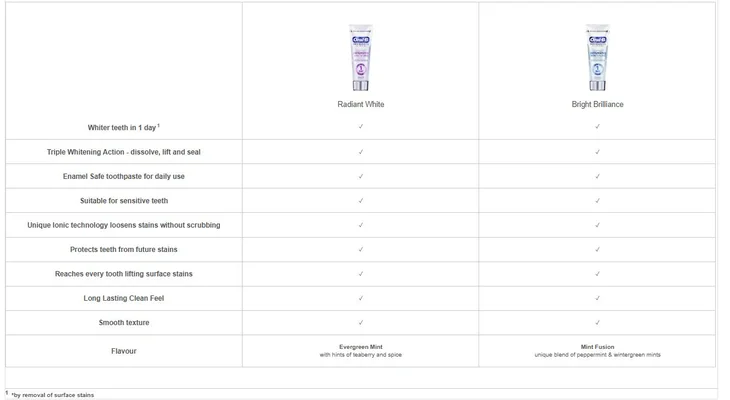730x400 pixels.
Task: Click Bright Brilliance checkmark for Reaches every tooth
Action: pyautogui.click(x=597, y=273)
